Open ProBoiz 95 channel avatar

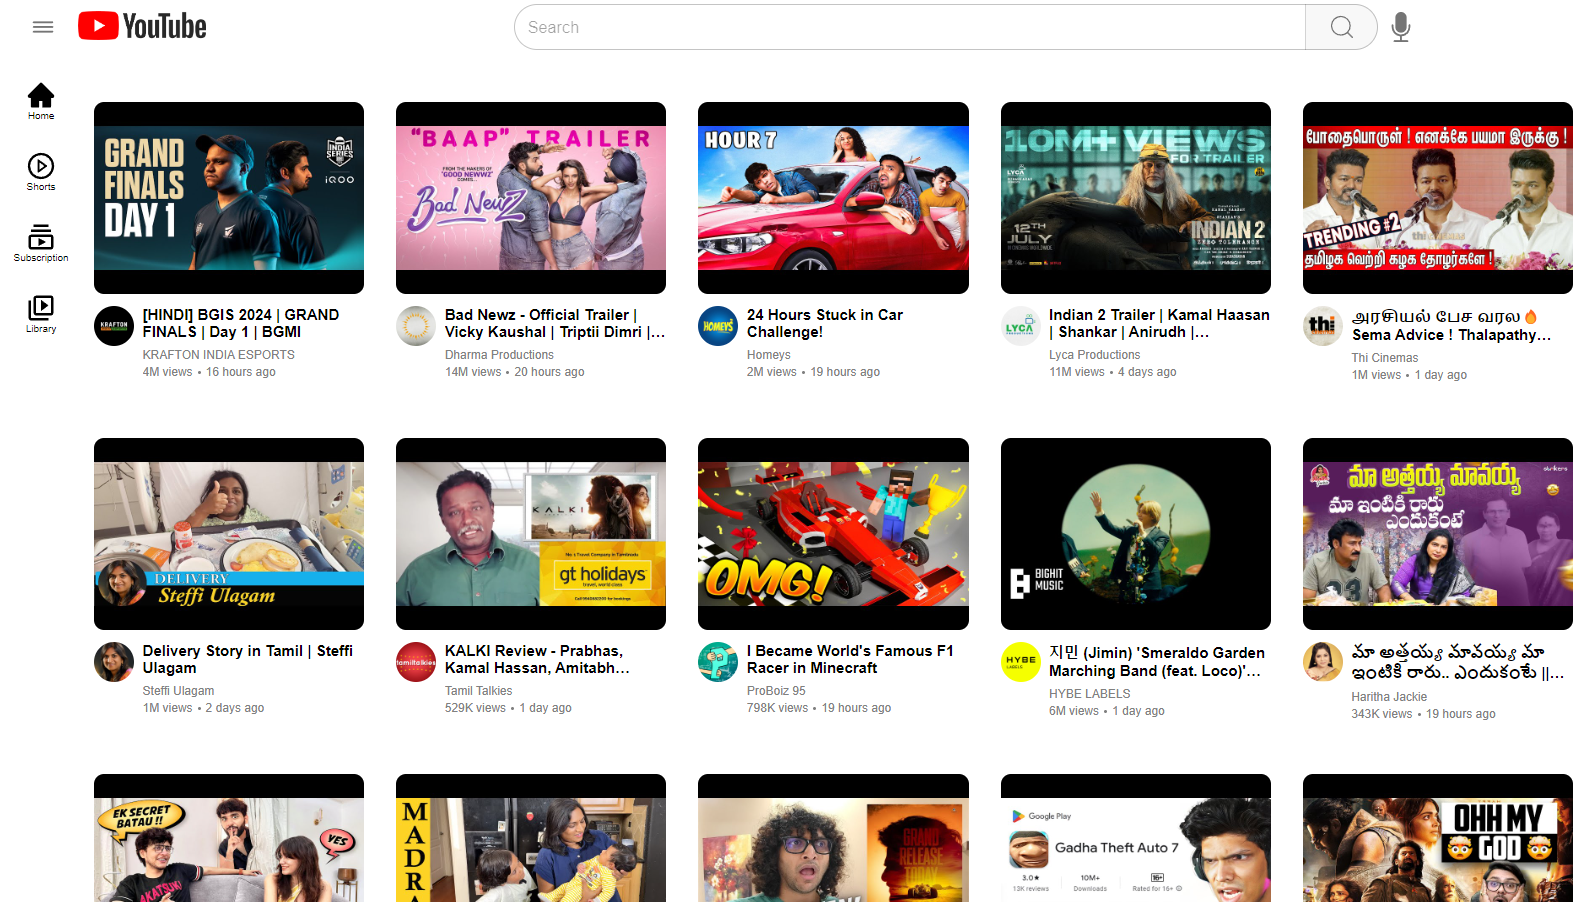tap(718, 662)
